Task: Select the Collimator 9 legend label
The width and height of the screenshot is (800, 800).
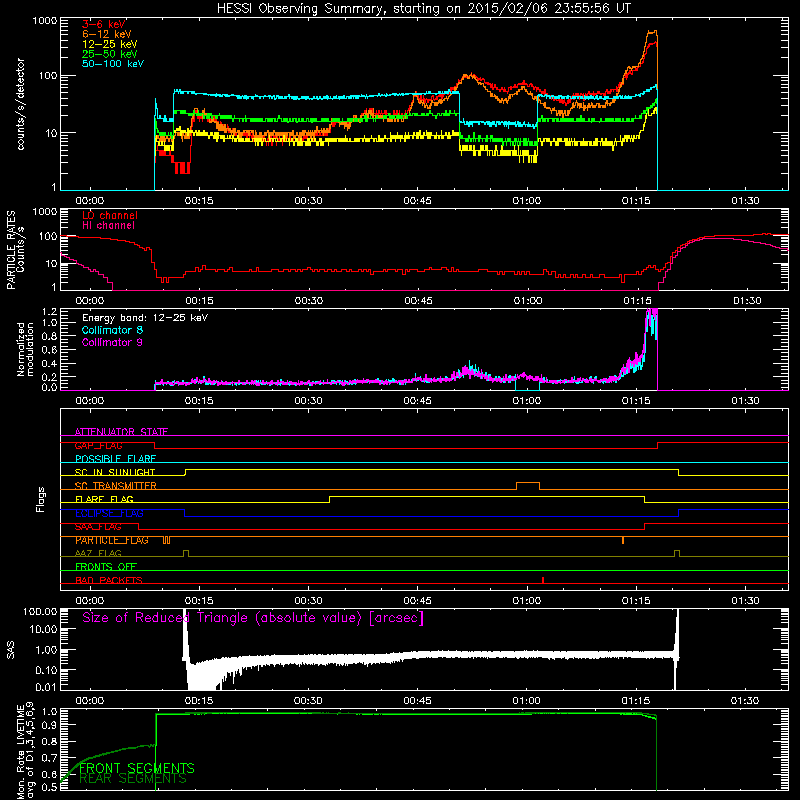Action: 112,342
